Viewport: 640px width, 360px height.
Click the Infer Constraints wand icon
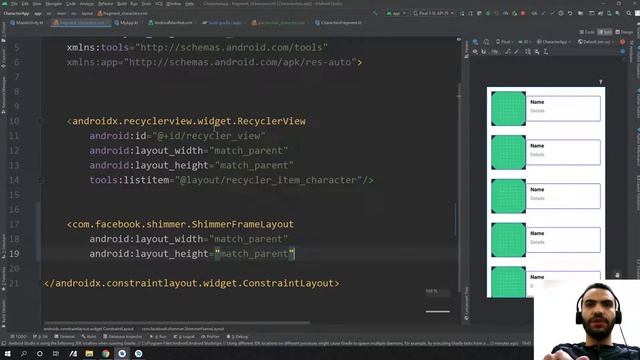click(x=517, y=52)
